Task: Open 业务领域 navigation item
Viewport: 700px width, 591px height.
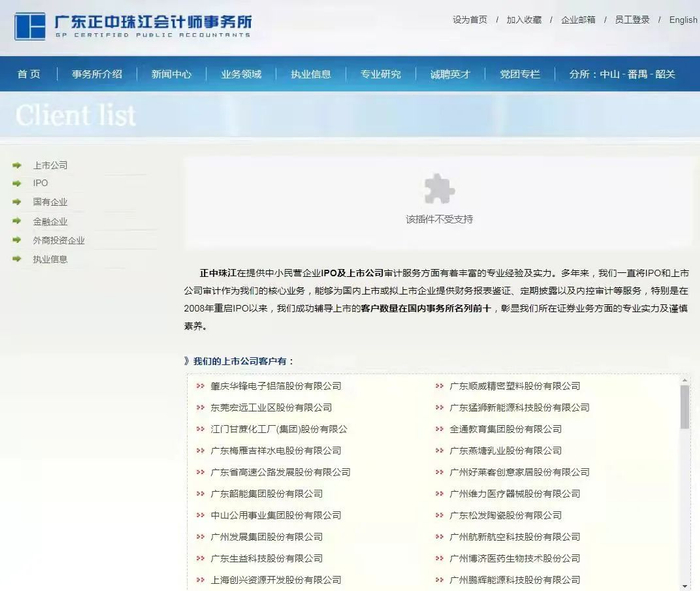Action: [241, 74]
